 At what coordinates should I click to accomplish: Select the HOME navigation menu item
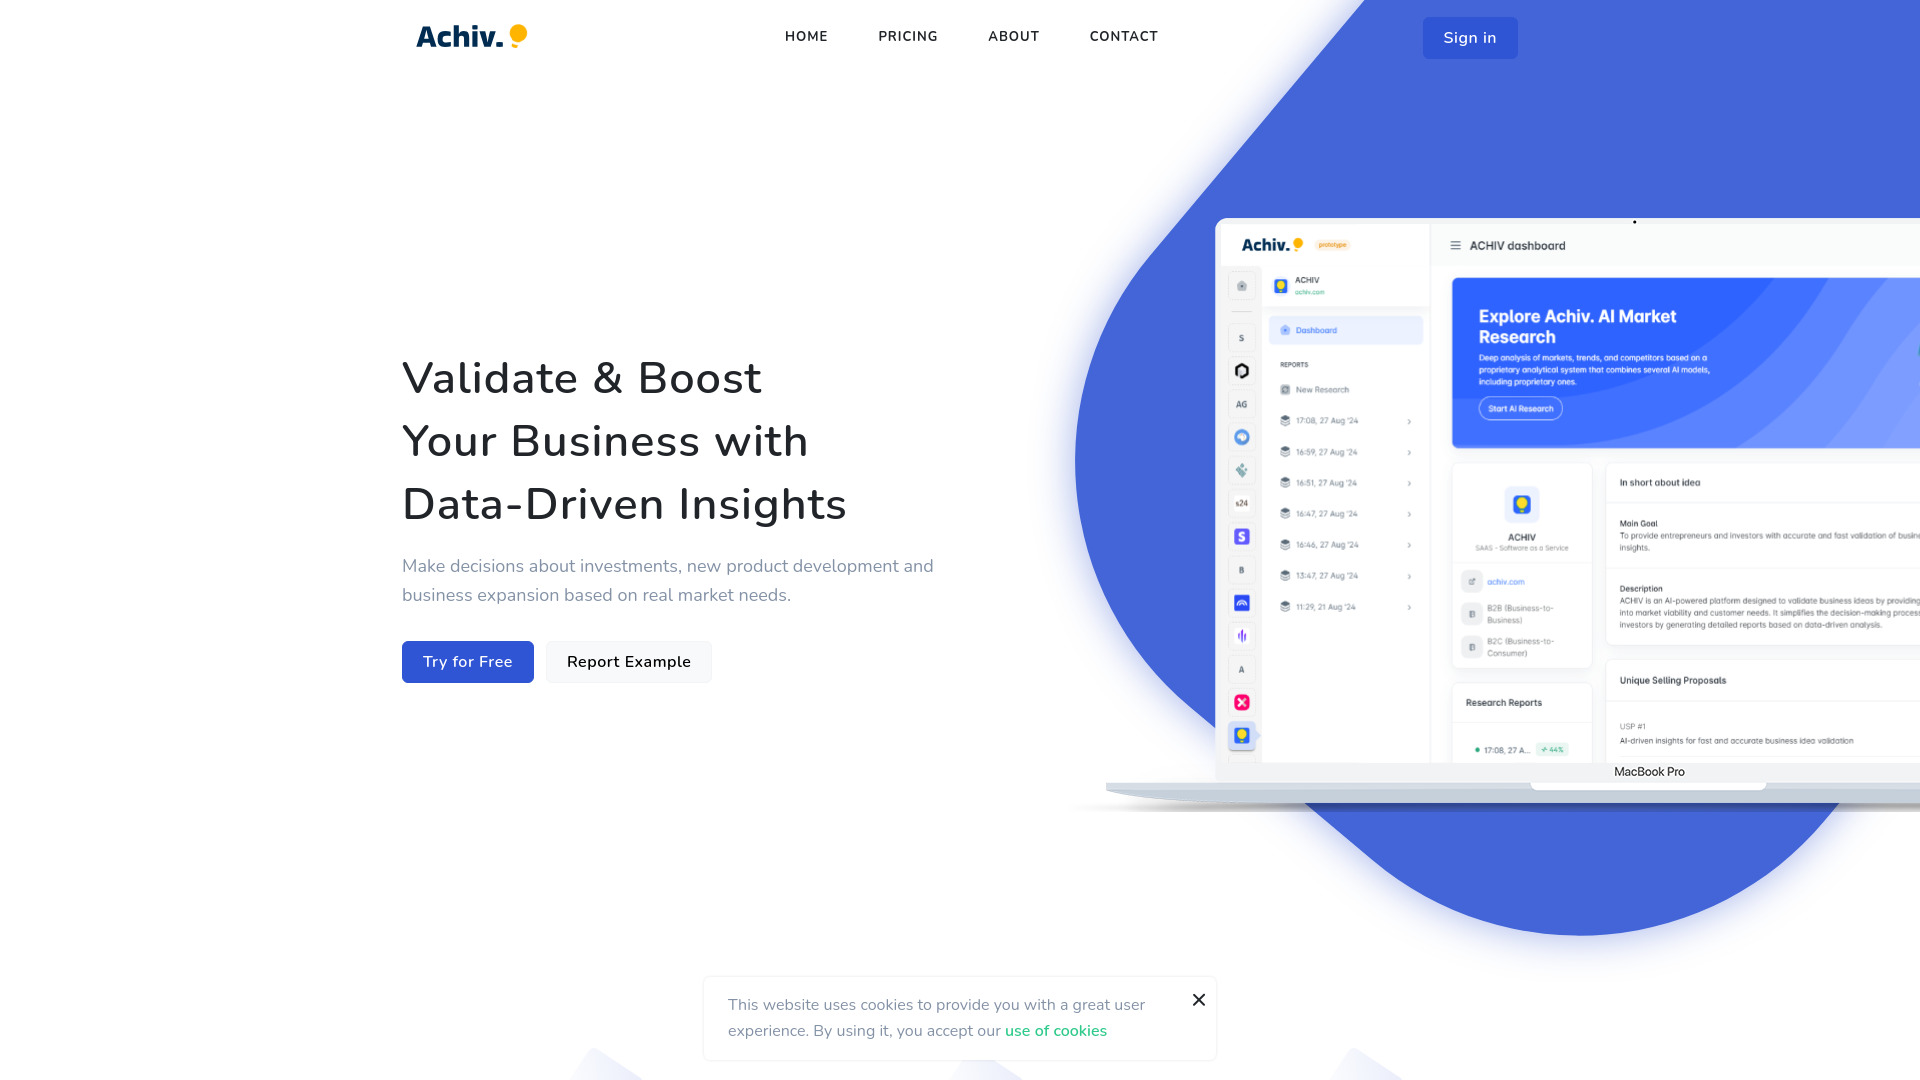coord(806,36)
